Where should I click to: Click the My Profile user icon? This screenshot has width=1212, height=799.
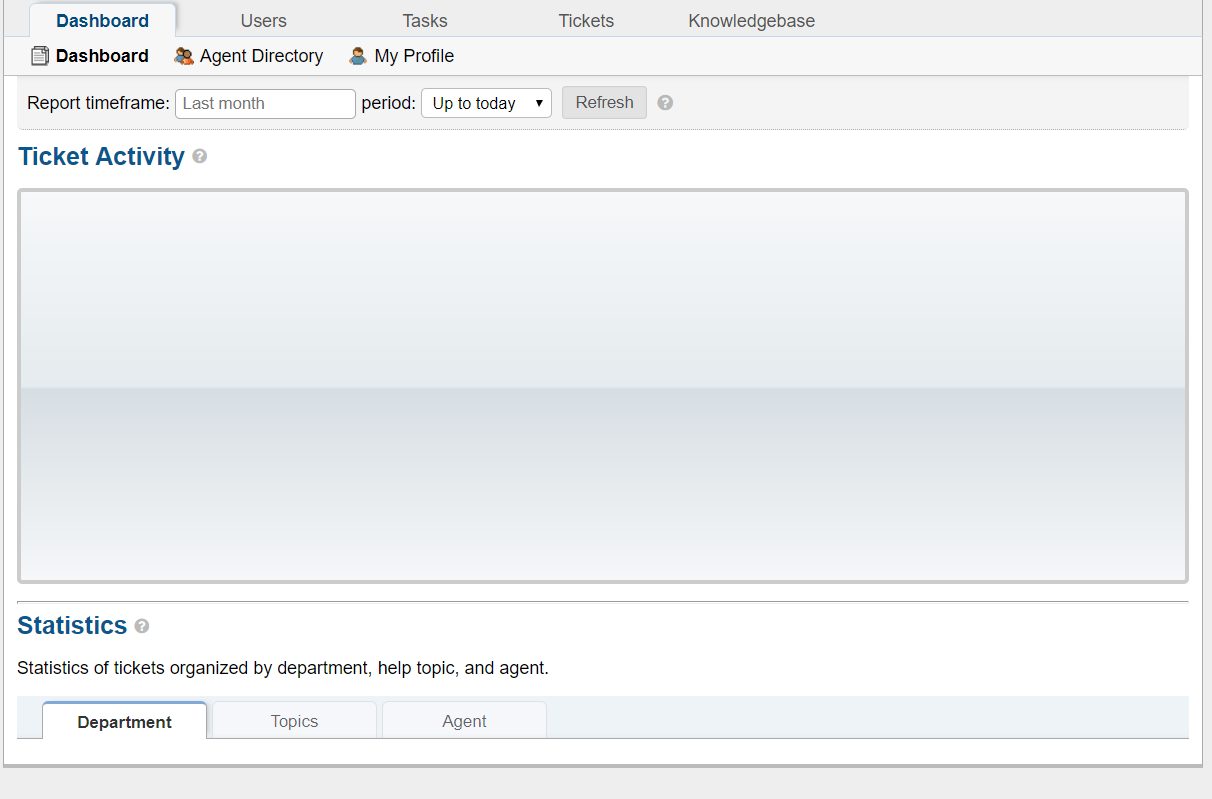point(358,56)
